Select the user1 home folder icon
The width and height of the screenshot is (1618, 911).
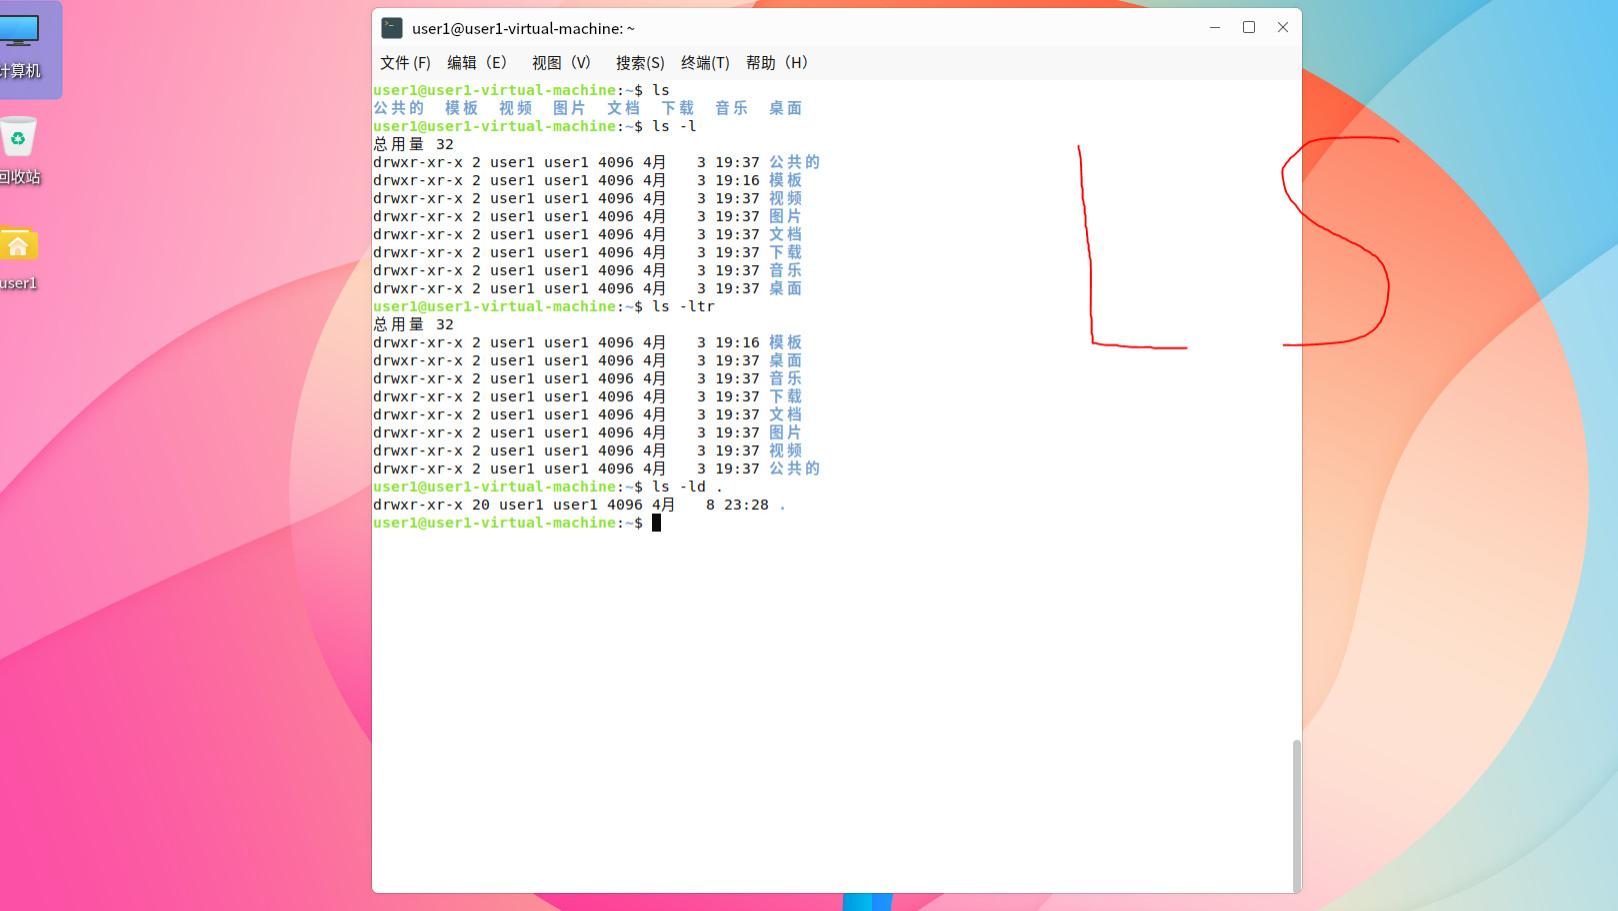[x=18, y=258]
